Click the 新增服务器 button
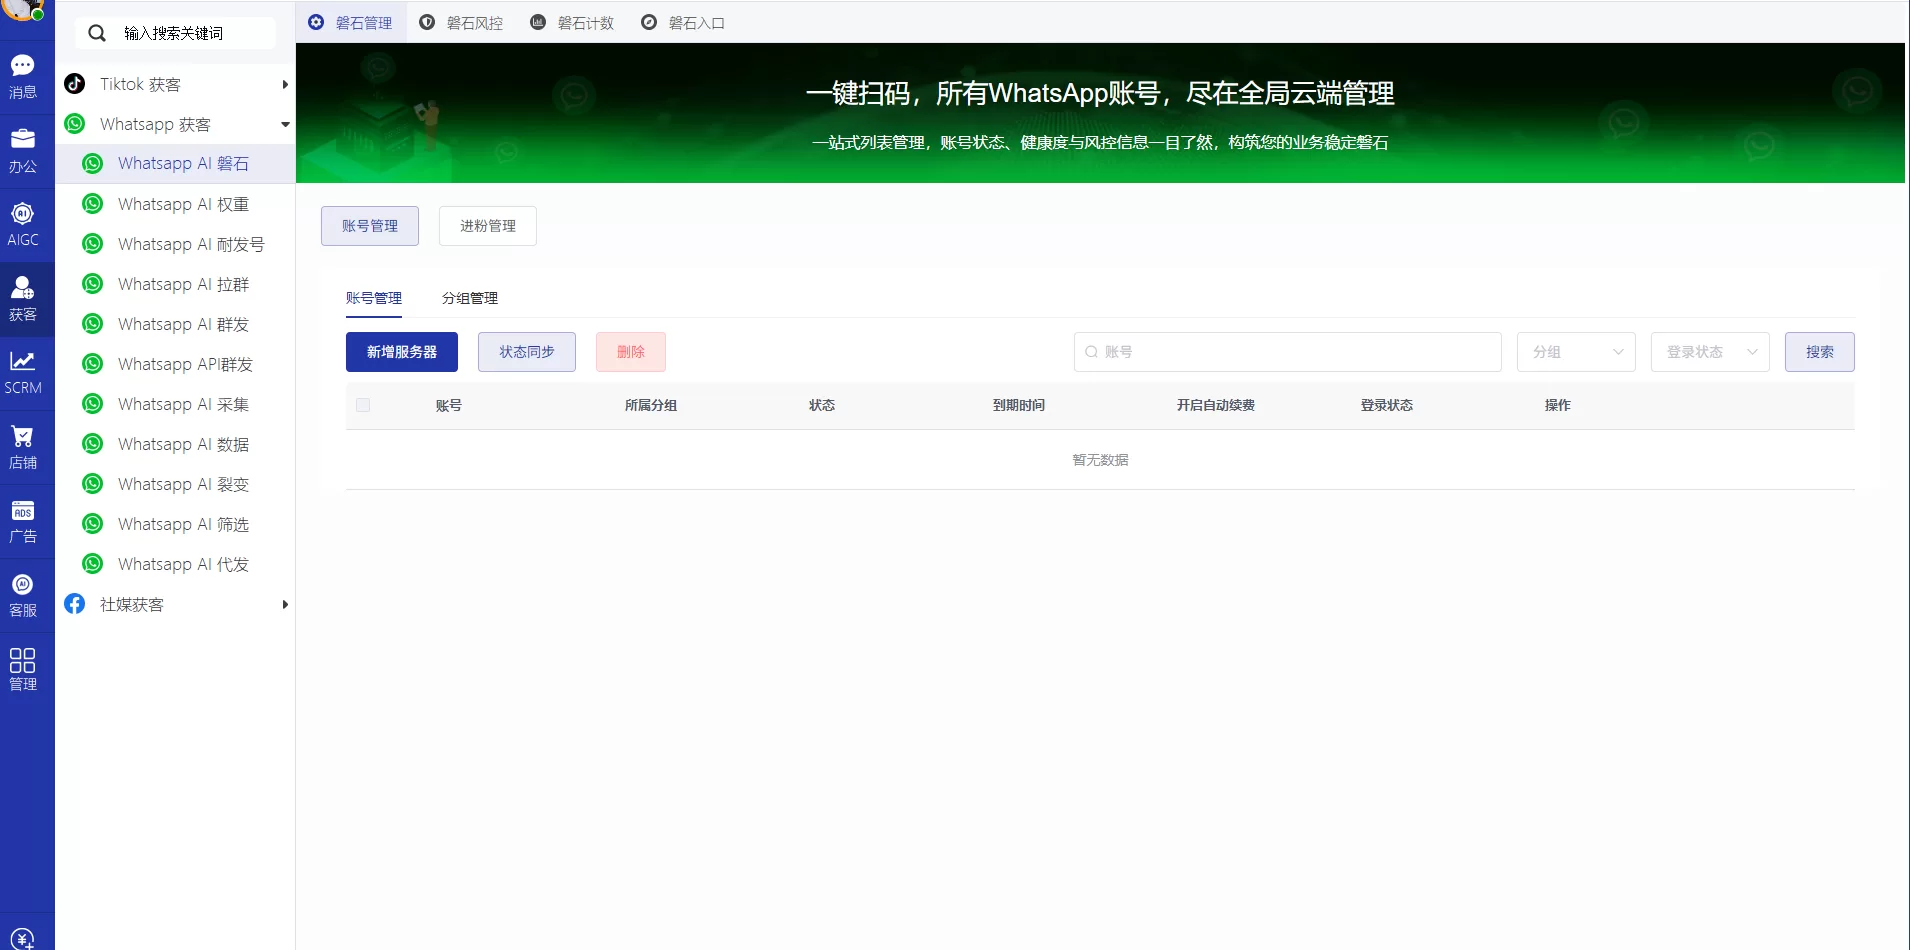 coord(401,352)
